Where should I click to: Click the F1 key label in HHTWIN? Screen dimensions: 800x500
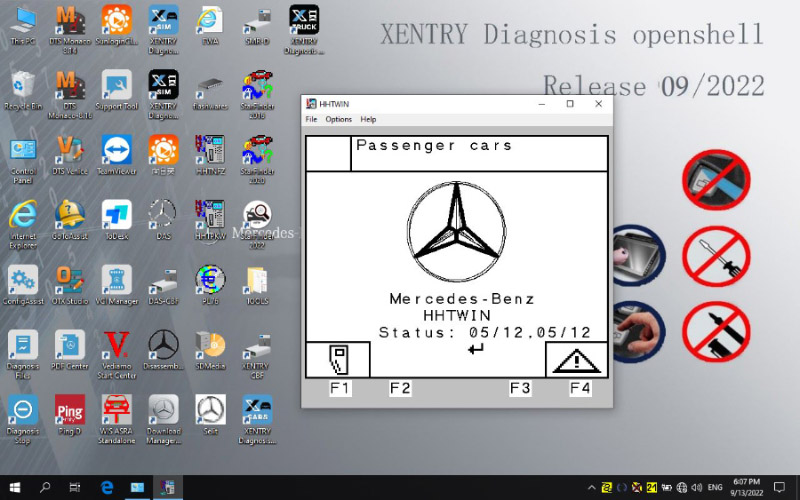coord(340,388)
